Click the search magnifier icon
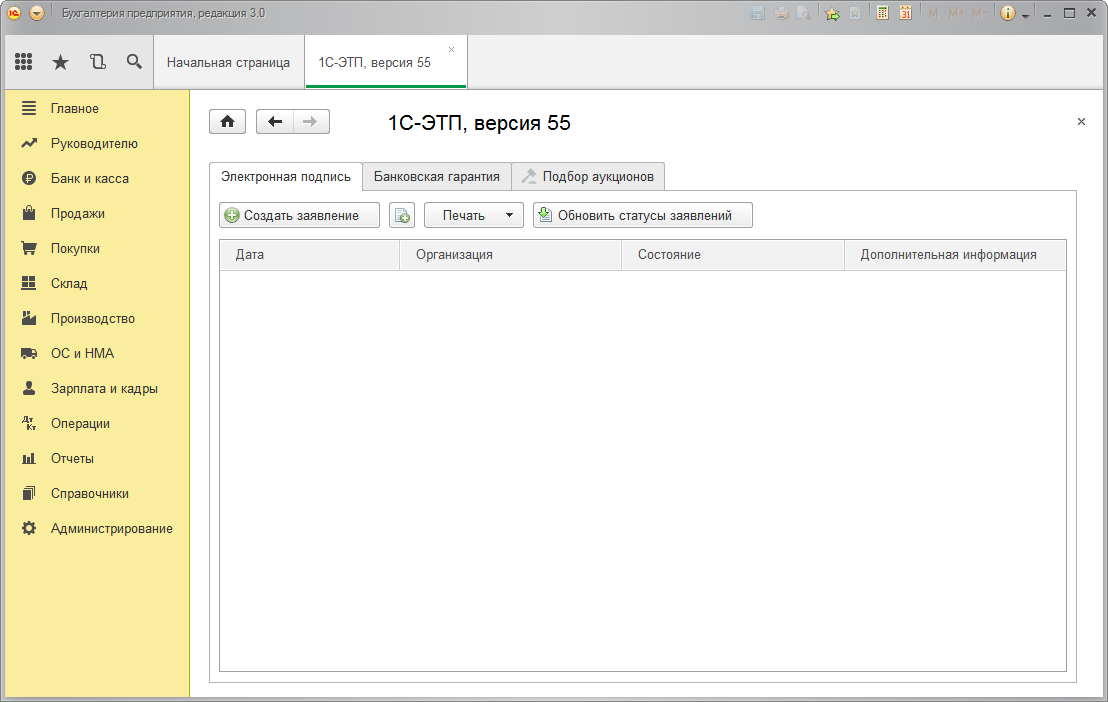 134,62
